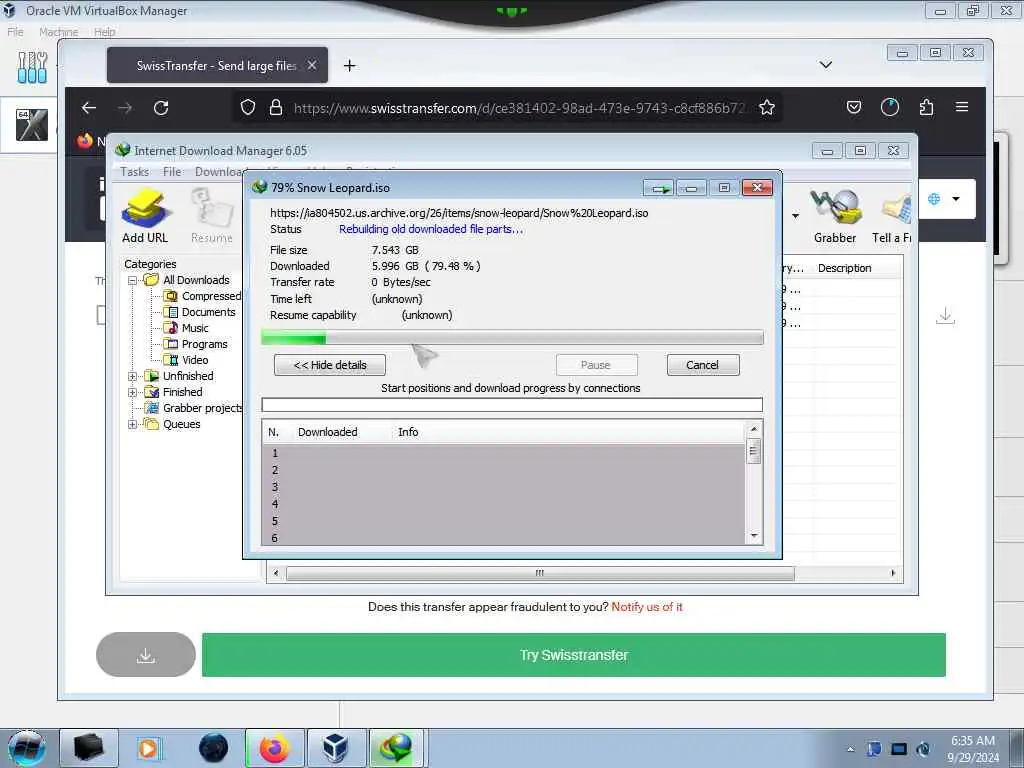Open the File menu in IDM

tap(172, 172)
